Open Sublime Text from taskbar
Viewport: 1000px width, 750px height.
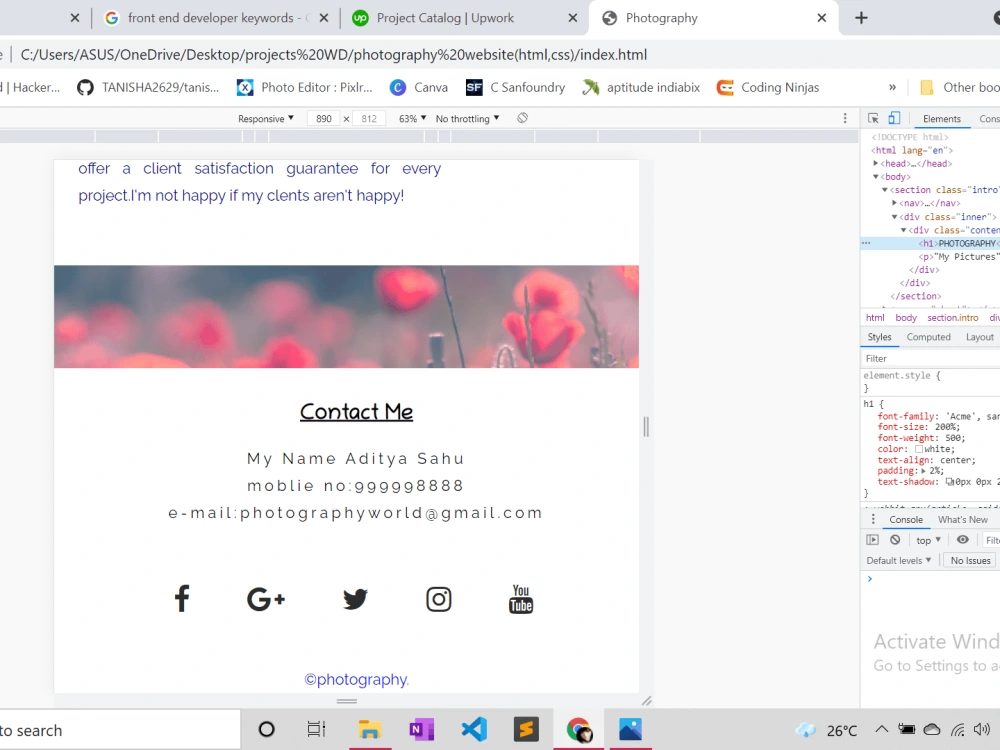pyautogui.click(x=526, y=730)
